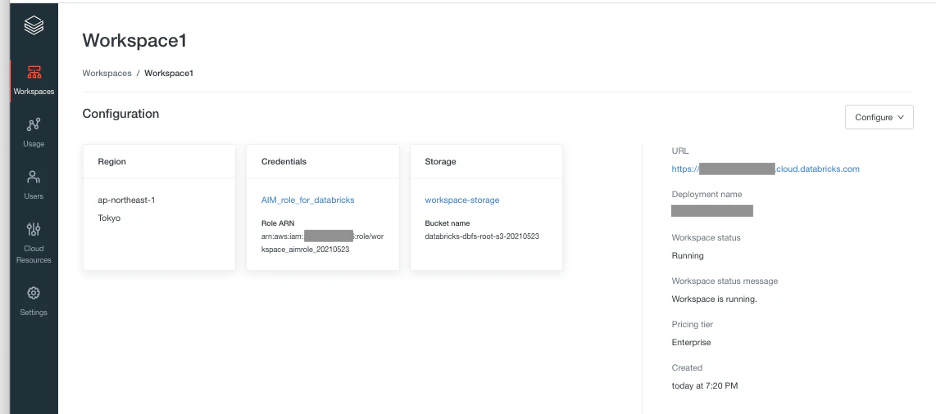Expand the Configure dropdown button
936x414 pixels.
(x=879, y=118)
